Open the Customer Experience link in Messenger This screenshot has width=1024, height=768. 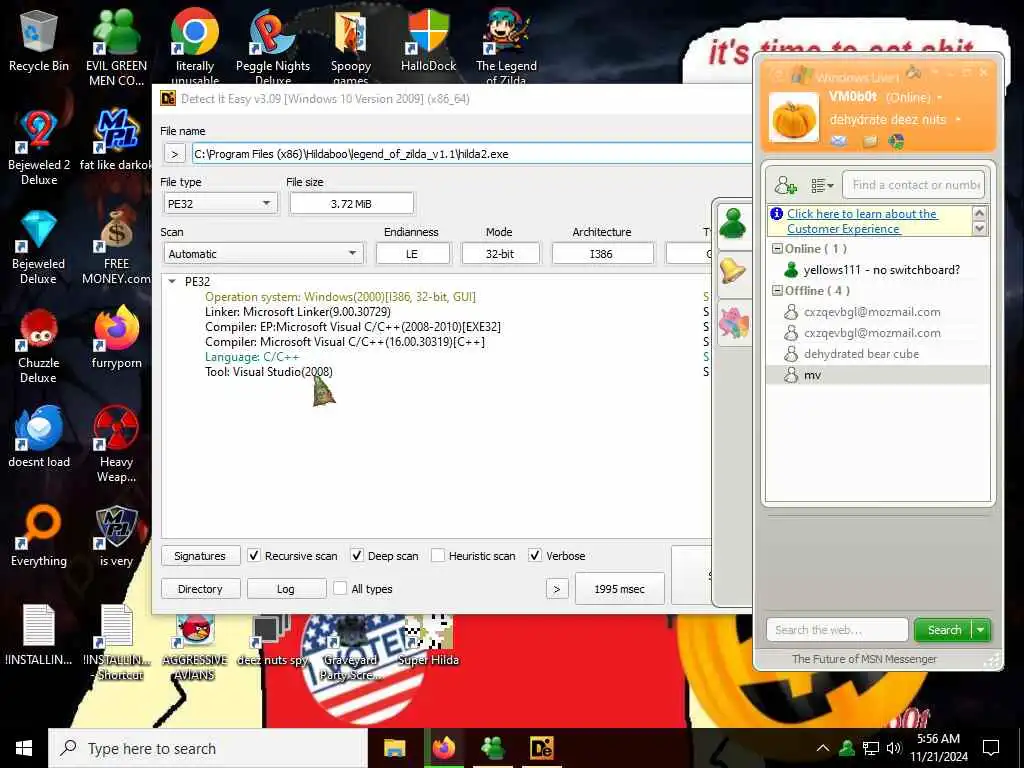[x=862, y=221]
